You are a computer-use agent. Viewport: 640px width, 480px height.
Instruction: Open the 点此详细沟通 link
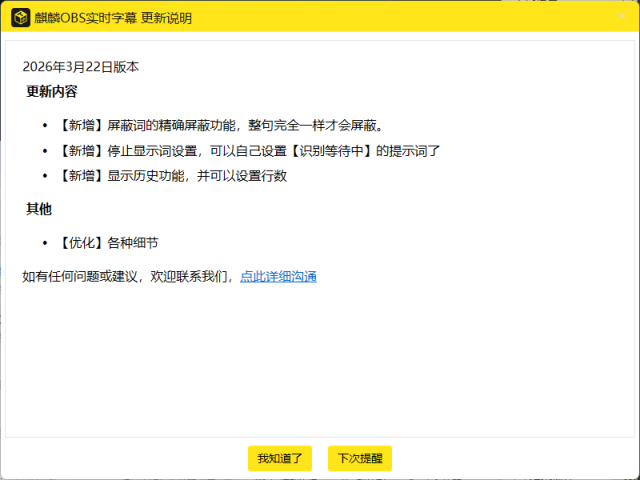(x=278, y=276)
